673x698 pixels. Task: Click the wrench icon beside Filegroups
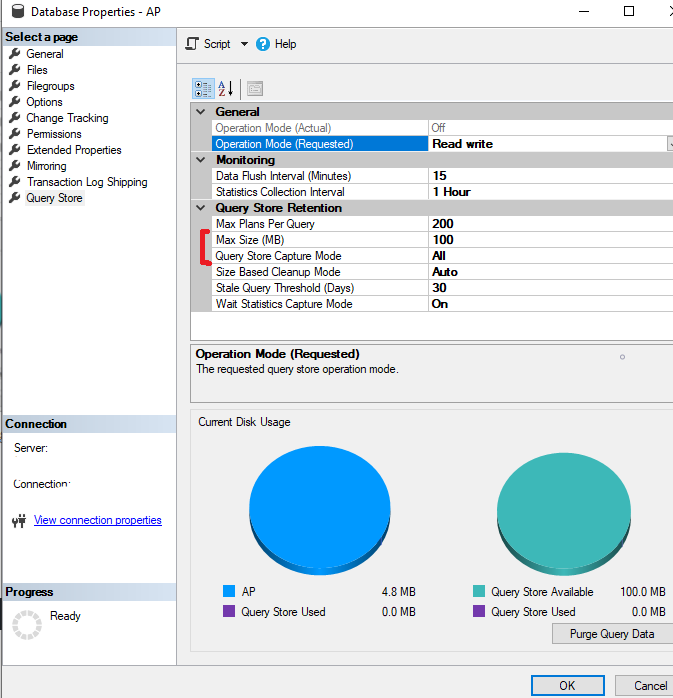15,85
